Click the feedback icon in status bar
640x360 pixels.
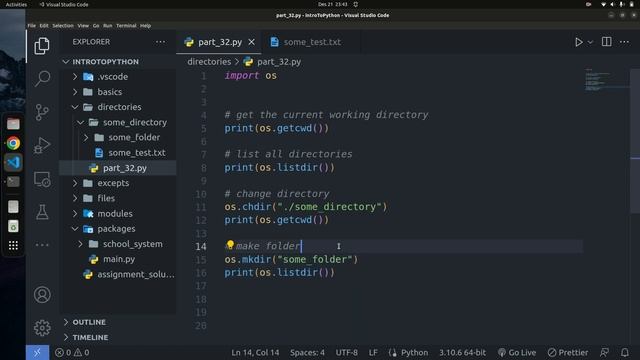click(604, 353)
